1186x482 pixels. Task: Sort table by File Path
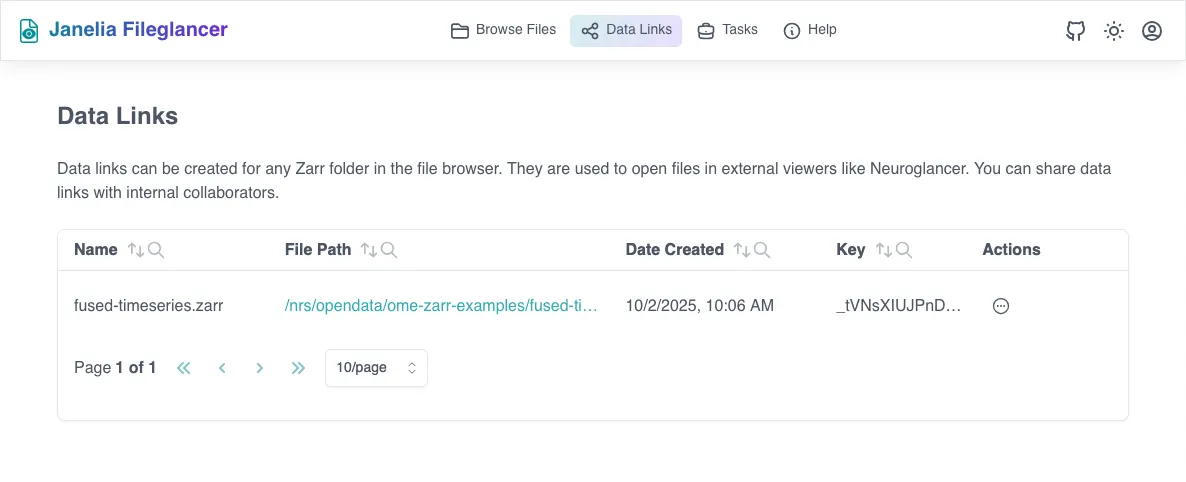tap(369, 250)
